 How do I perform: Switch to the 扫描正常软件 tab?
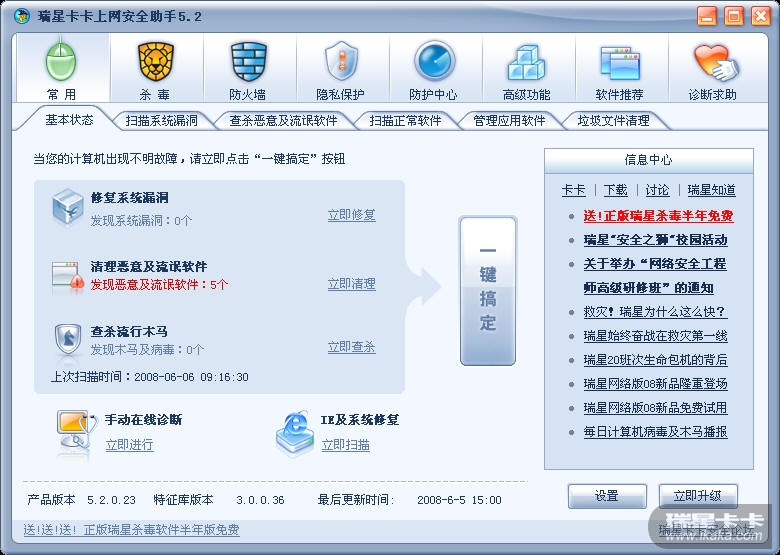click(x=405, y=121)
